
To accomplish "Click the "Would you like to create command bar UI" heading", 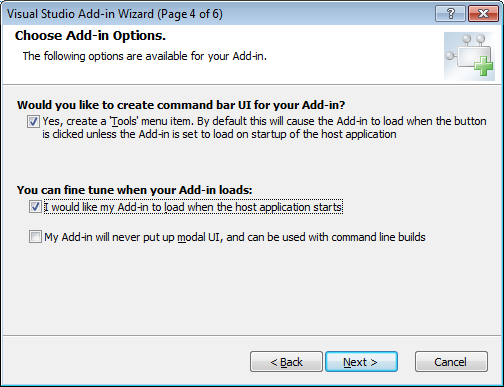I will coord(181,105).
